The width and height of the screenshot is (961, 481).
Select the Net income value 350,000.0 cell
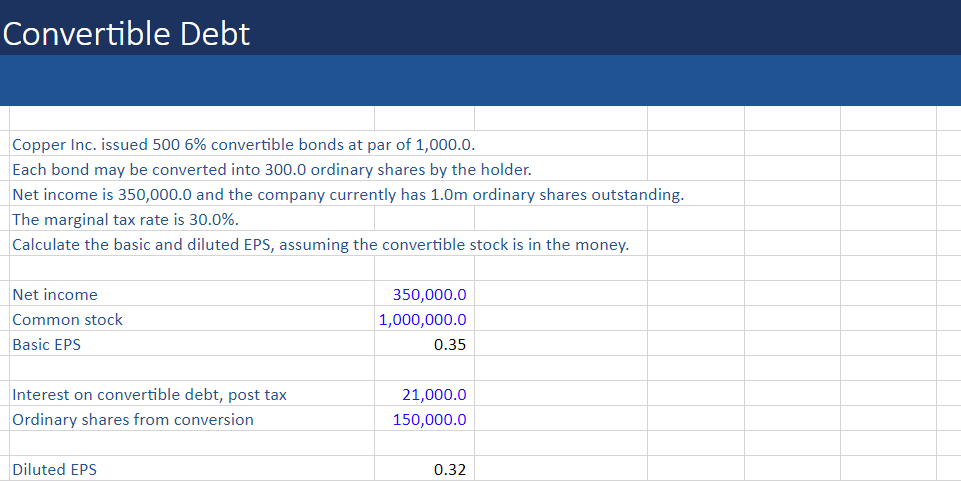(x=432, y=295)
